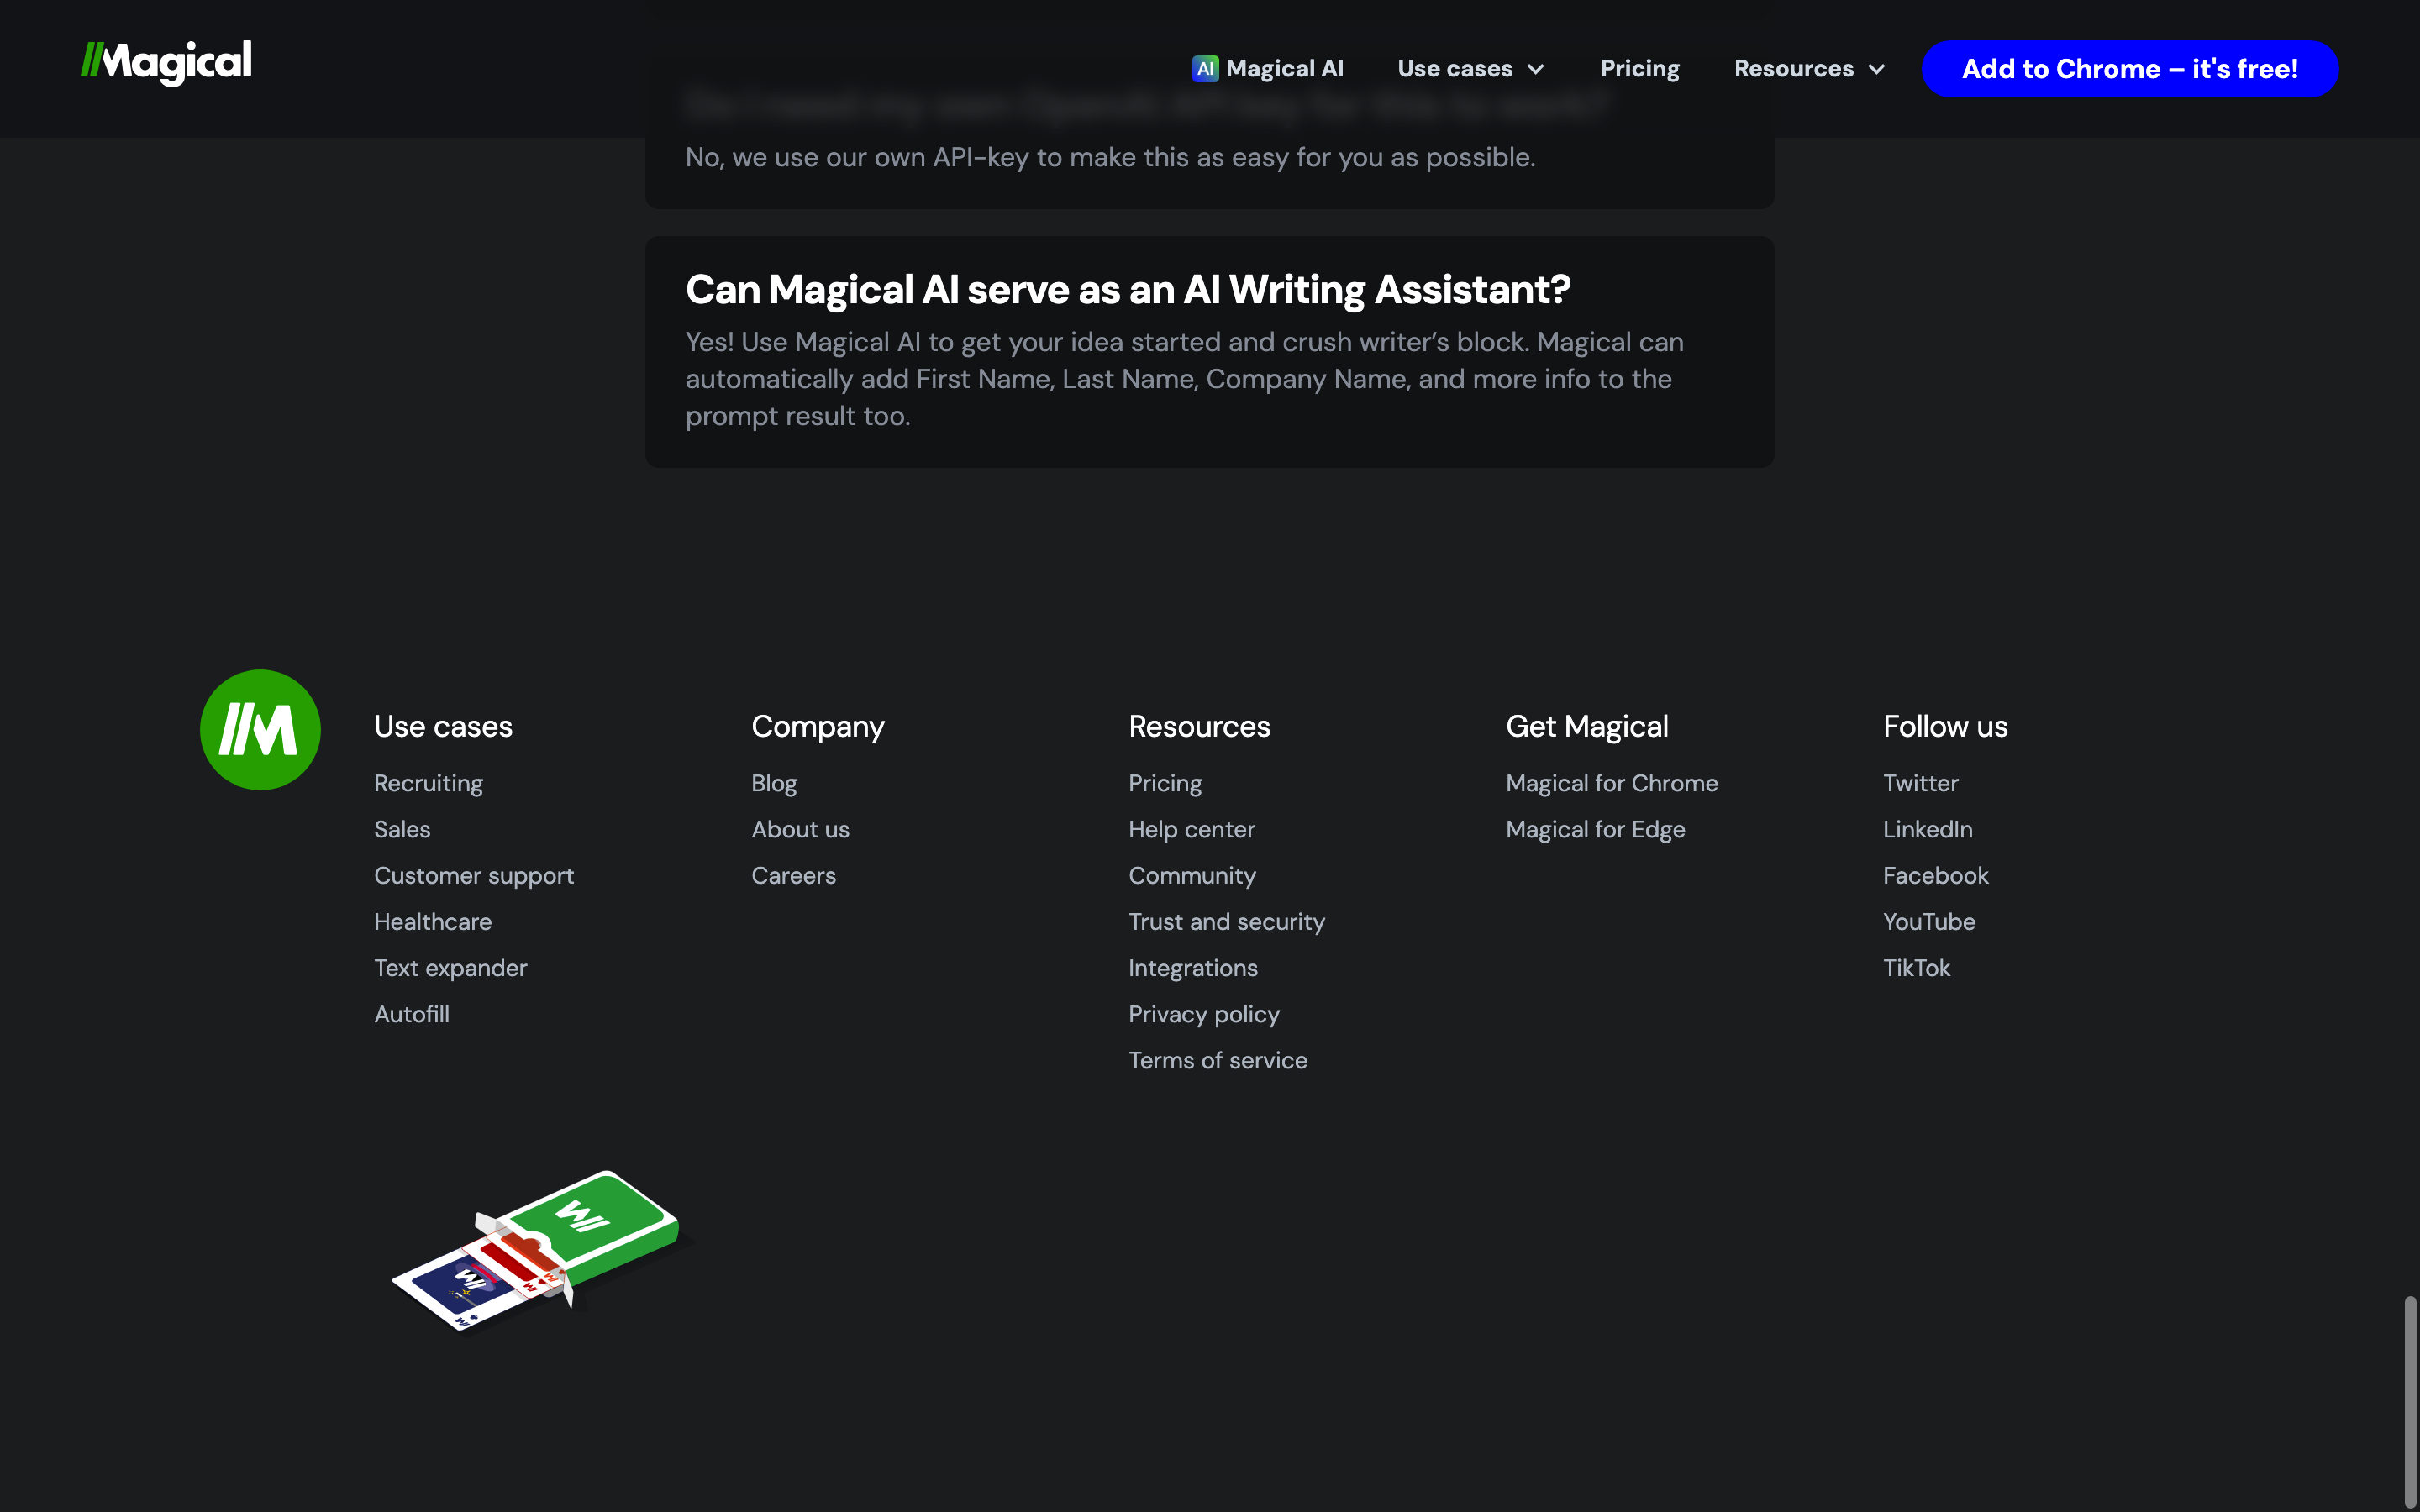Click the Follow us footer heading
Image resolution: width=2420 pixels, height=1512 pixels.
point(1945,726)
